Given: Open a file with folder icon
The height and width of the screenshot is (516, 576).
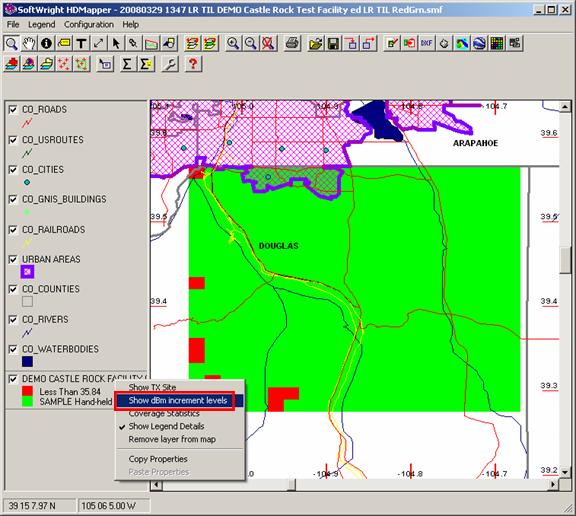Looking at the screenshot, I should click(316, 43).
